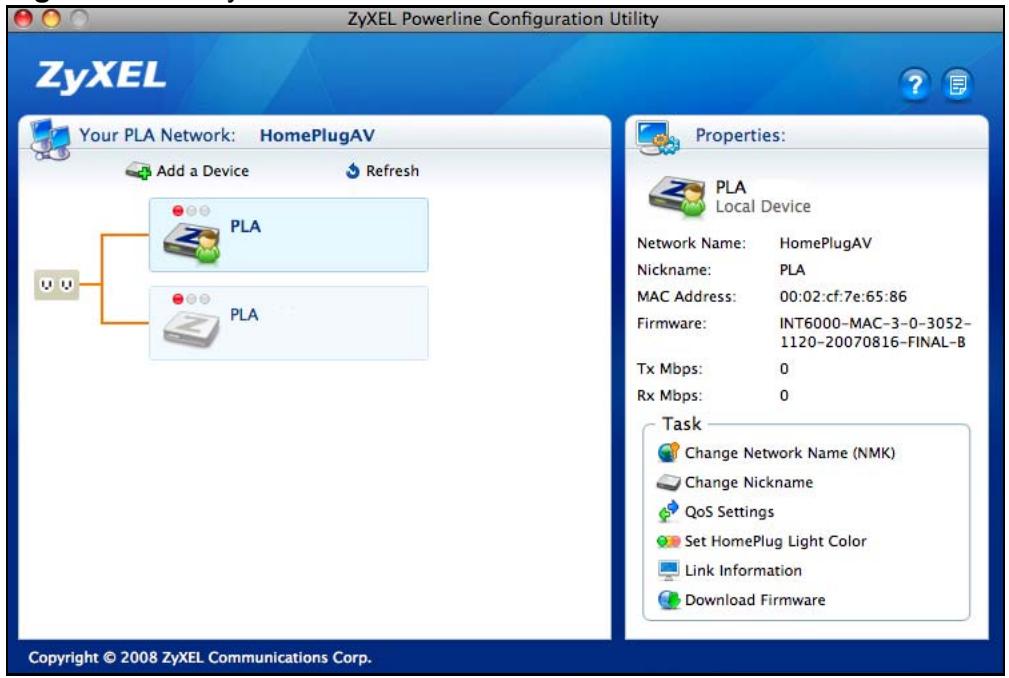Click the Change Nickname device icon
The width and height of the screenshot is (1009, 678).
(x=668, y=482)
